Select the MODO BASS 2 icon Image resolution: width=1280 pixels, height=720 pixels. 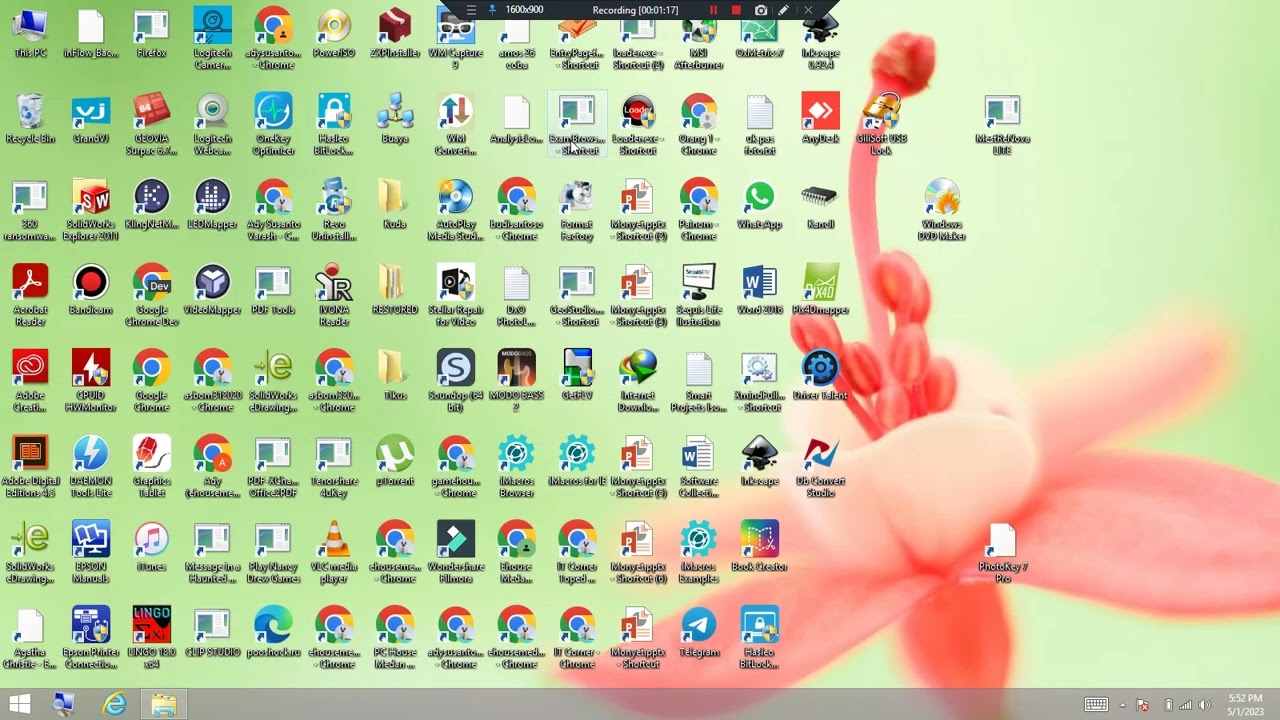(516, 382)
